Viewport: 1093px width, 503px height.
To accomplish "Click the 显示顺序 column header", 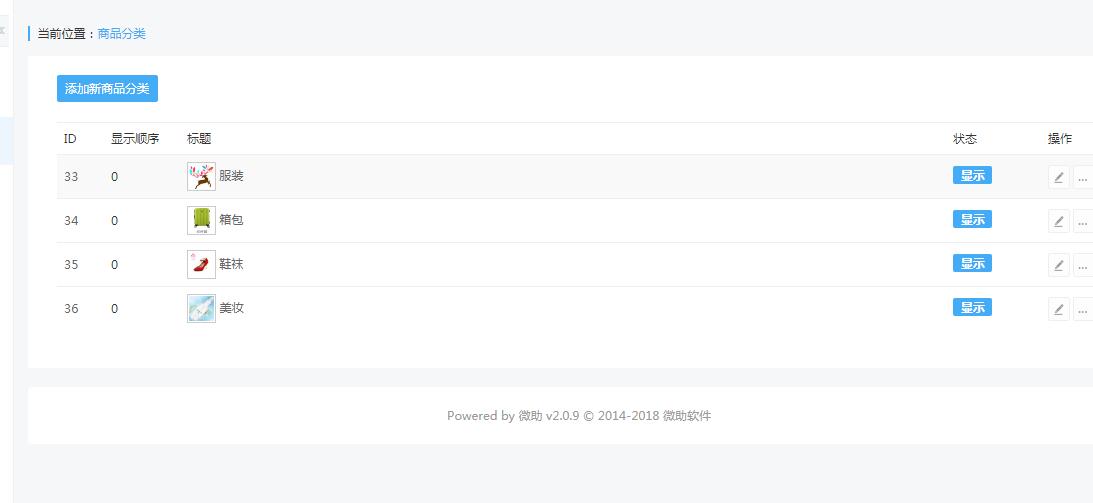I will coord(135,139).
